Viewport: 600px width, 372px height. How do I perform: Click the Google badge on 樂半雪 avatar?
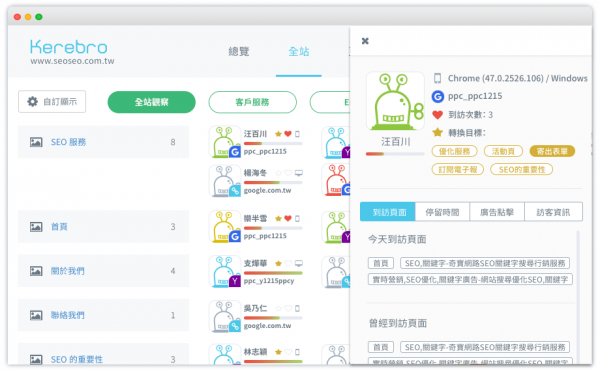click(x=234, y=237)
